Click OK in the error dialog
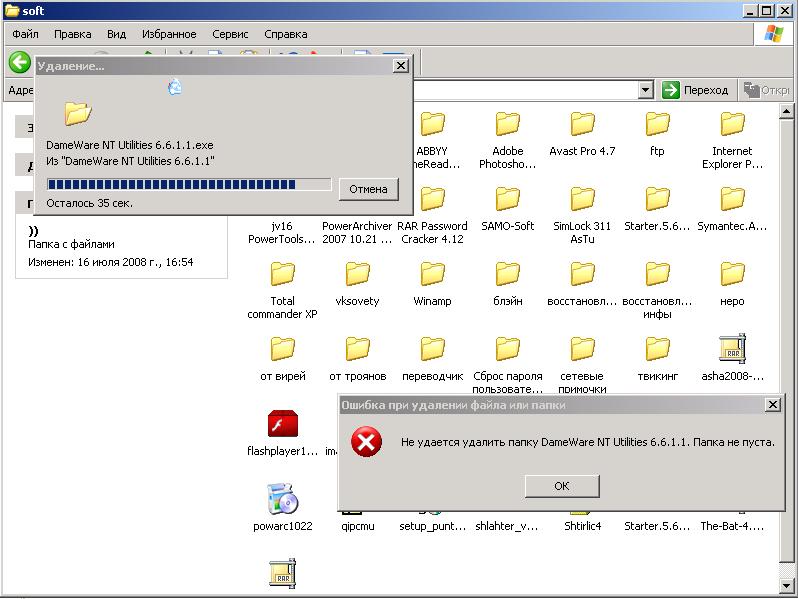 click(x=562, y=486)
